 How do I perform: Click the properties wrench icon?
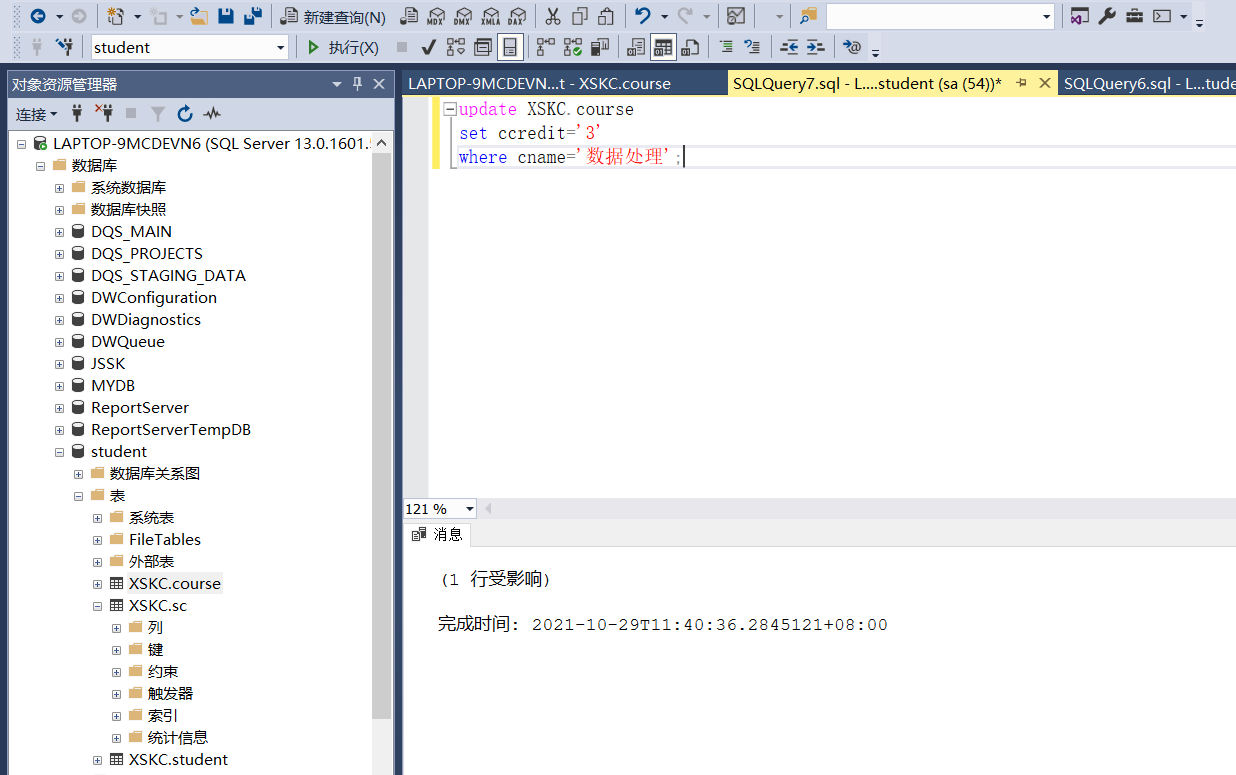coord(1107,16)
